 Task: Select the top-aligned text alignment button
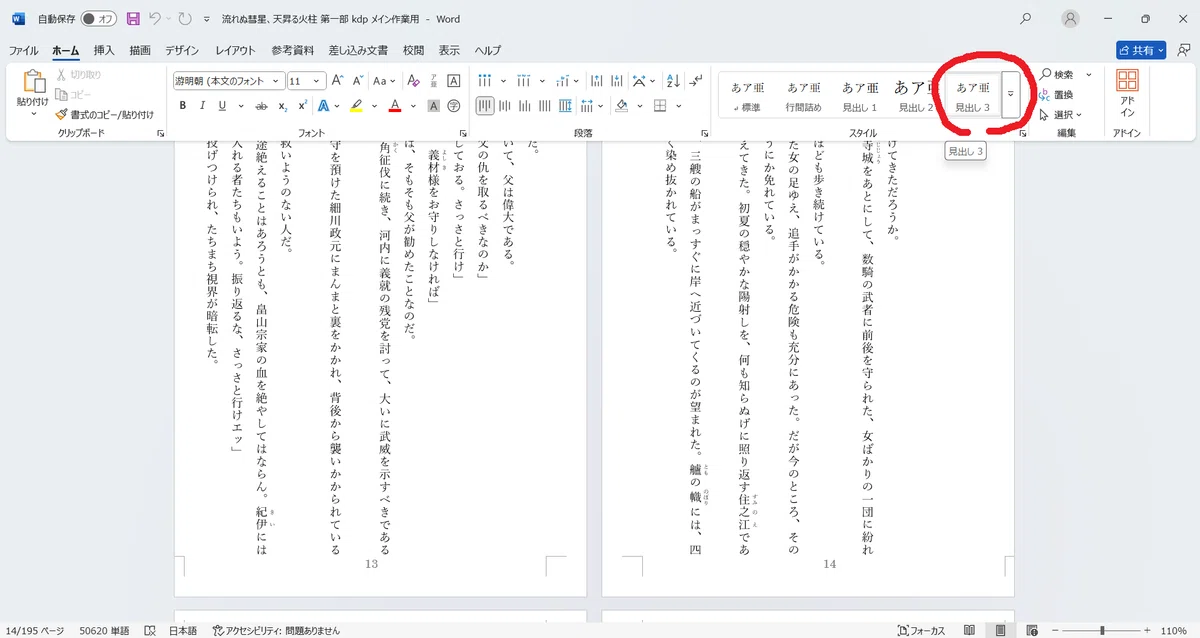(484, 105)
